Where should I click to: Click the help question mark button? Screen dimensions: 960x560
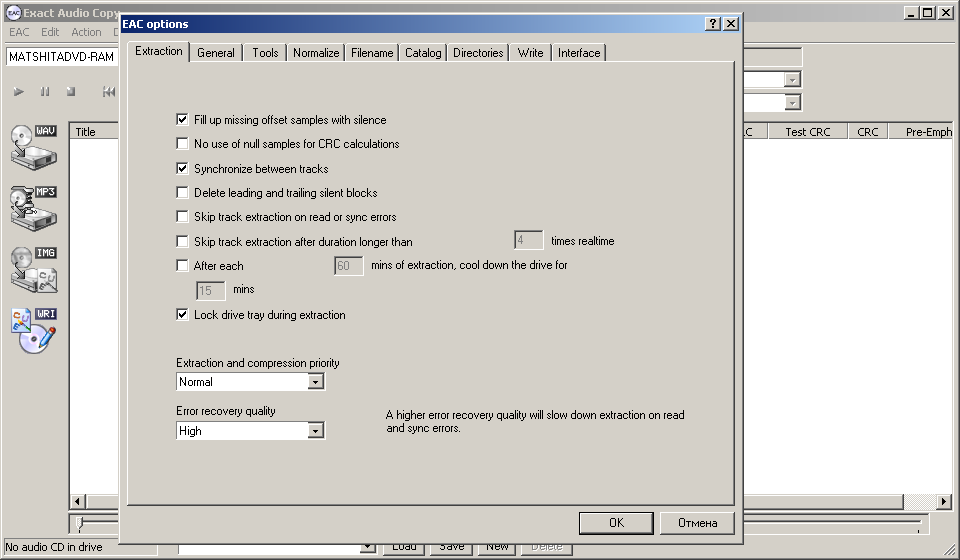[712, 24]
